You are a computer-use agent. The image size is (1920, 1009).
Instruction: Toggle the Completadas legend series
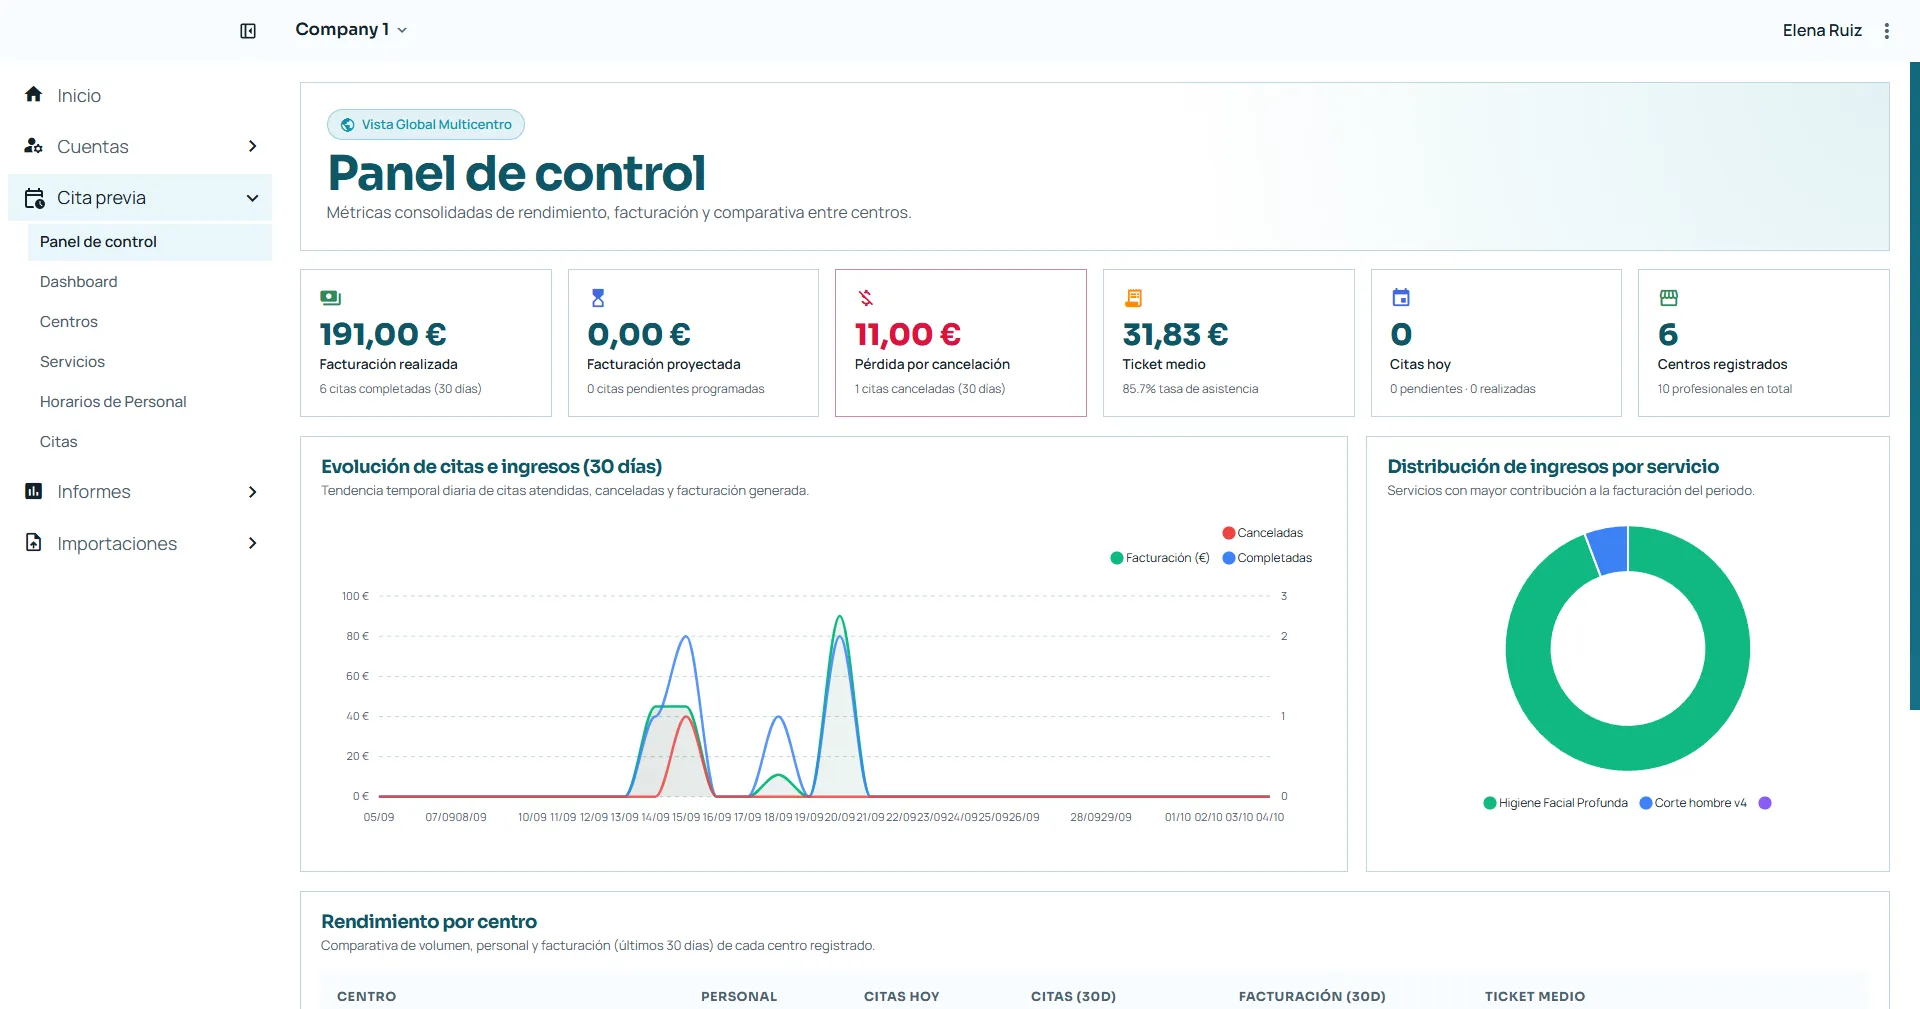tap(1267, 558)
